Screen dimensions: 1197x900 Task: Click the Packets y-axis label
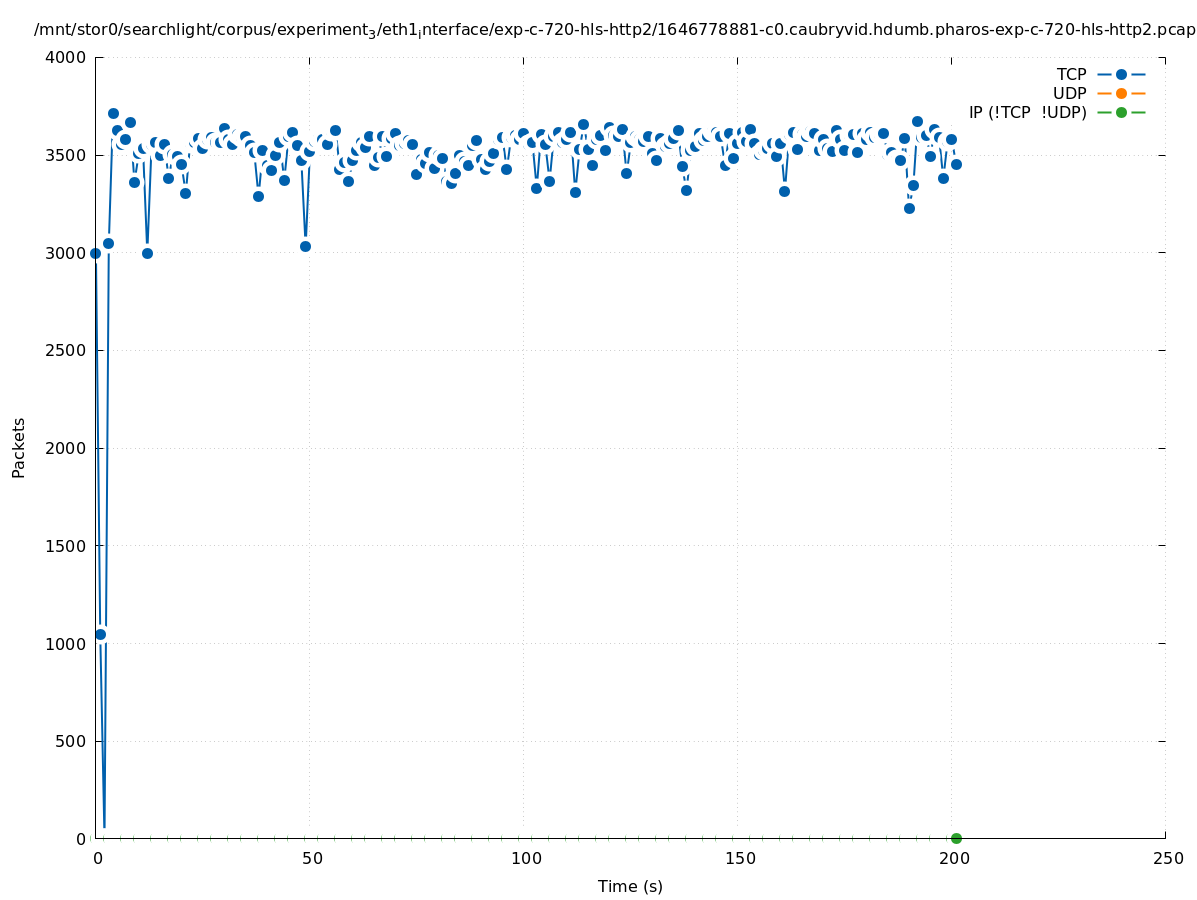[19, 447]
